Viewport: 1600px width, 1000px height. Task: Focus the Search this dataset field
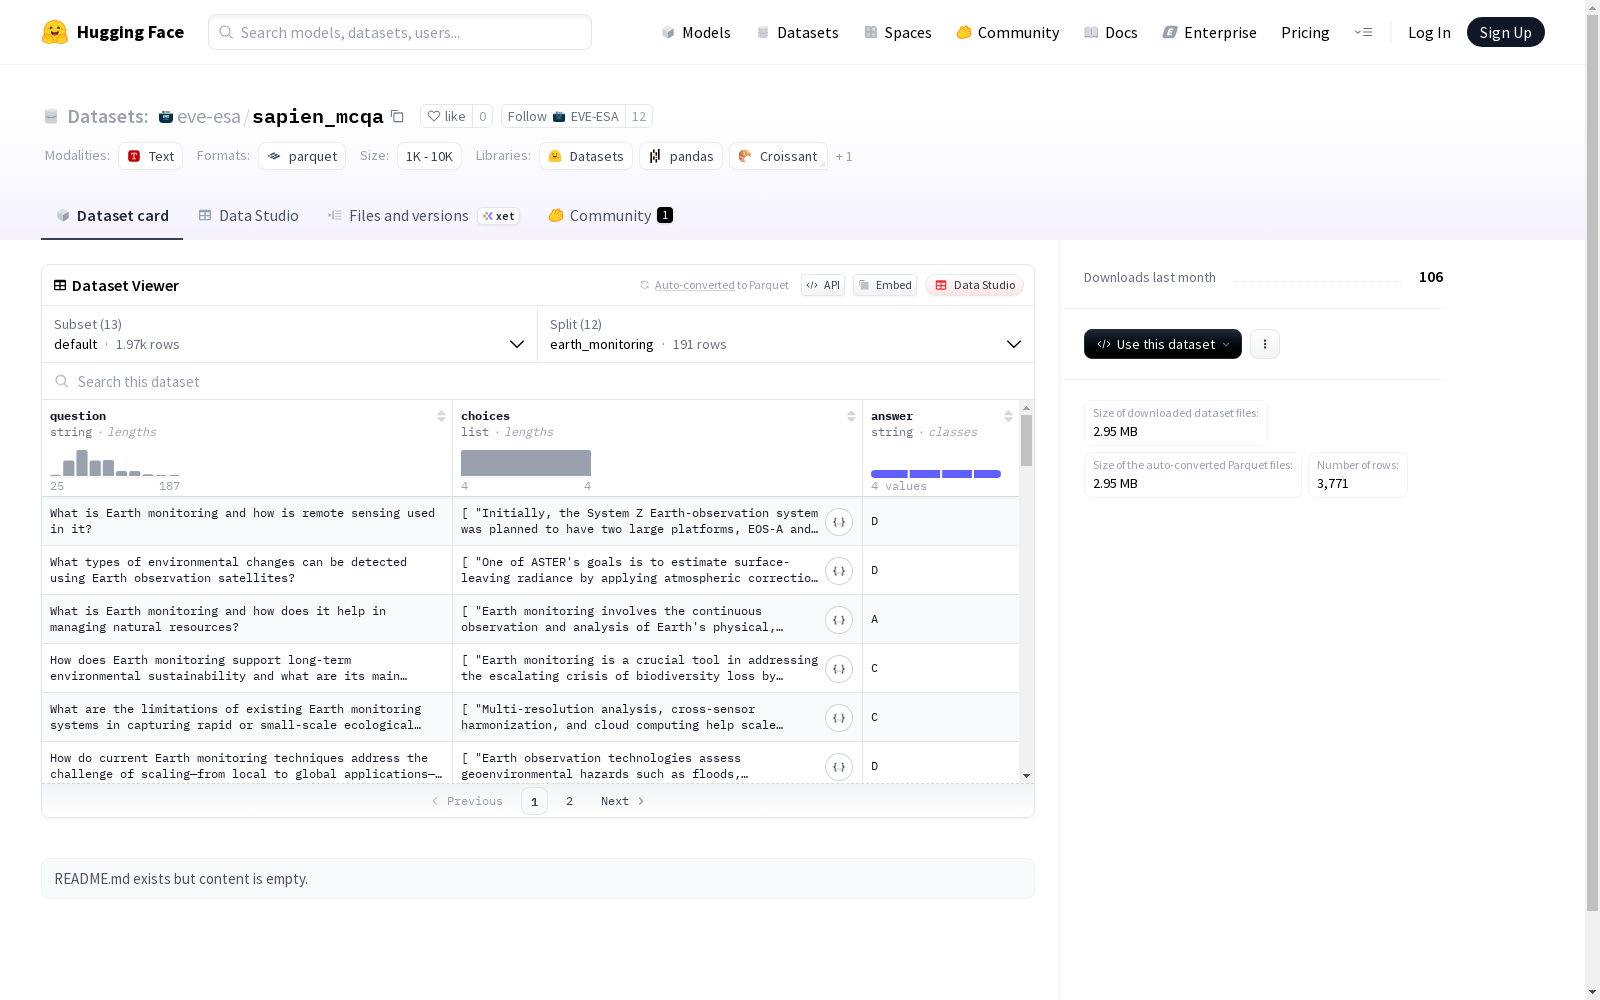click(538, 381)
